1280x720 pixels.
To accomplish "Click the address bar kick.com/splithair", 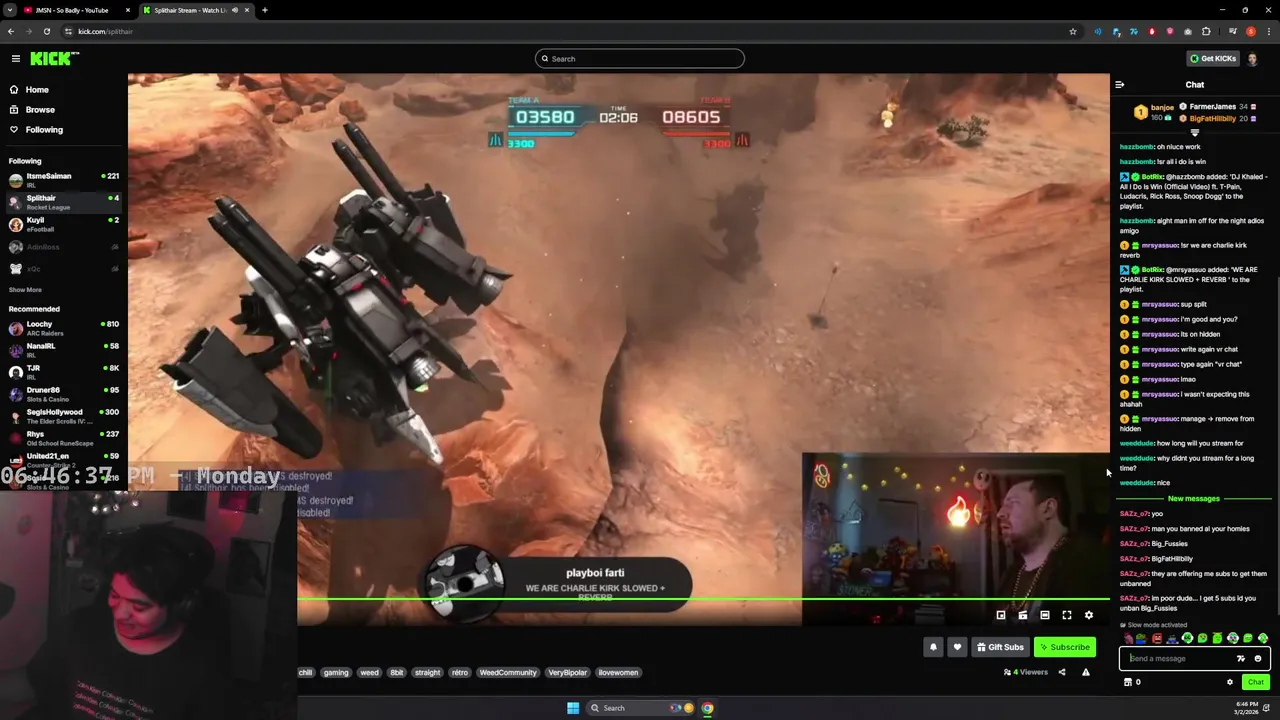I will pos(570,32).
